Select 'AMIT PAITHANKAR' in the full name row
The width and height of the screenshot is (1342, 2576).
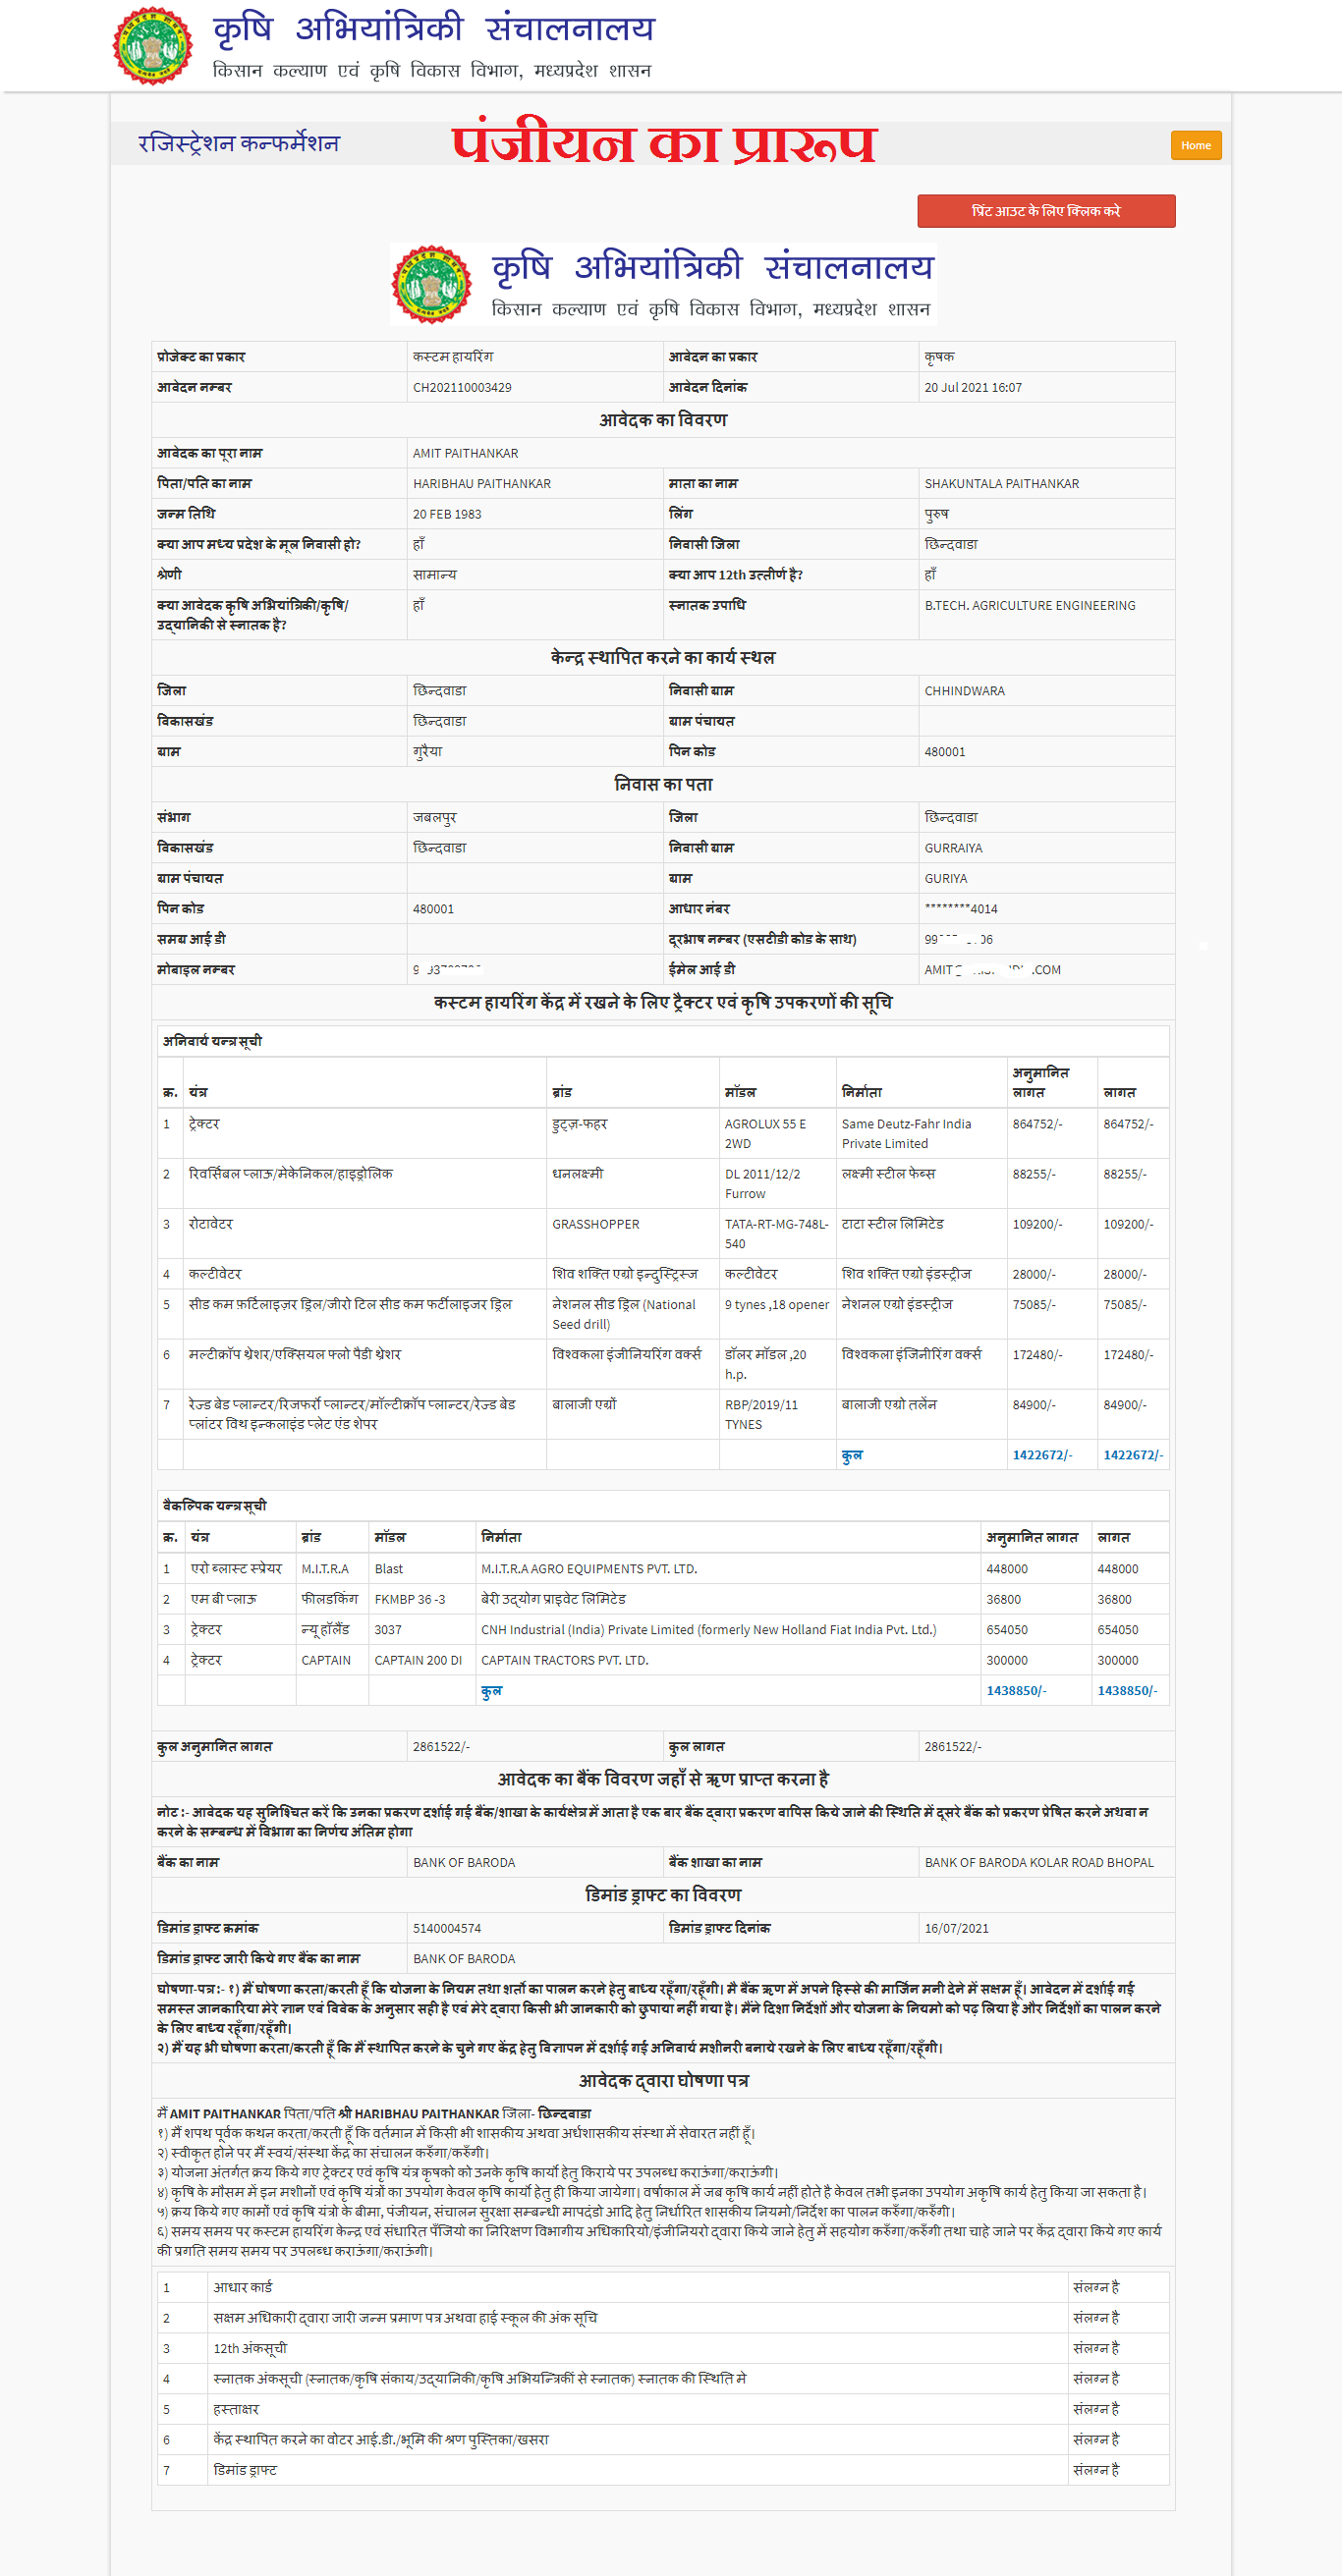click(466, 454)
